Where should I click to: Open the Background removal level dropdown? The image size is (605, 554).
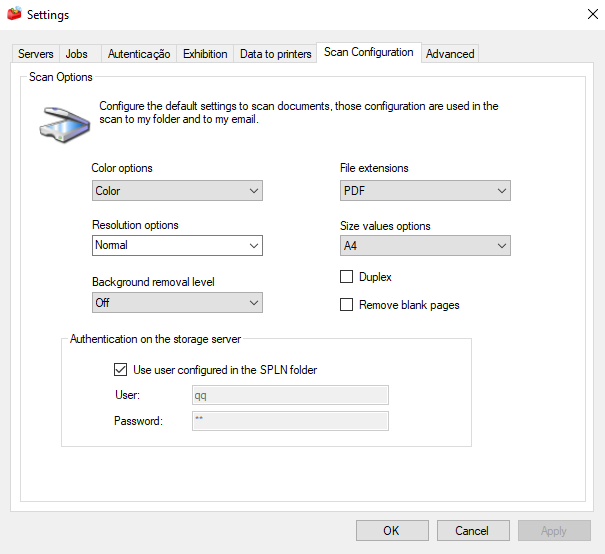(x=177, y=302)
